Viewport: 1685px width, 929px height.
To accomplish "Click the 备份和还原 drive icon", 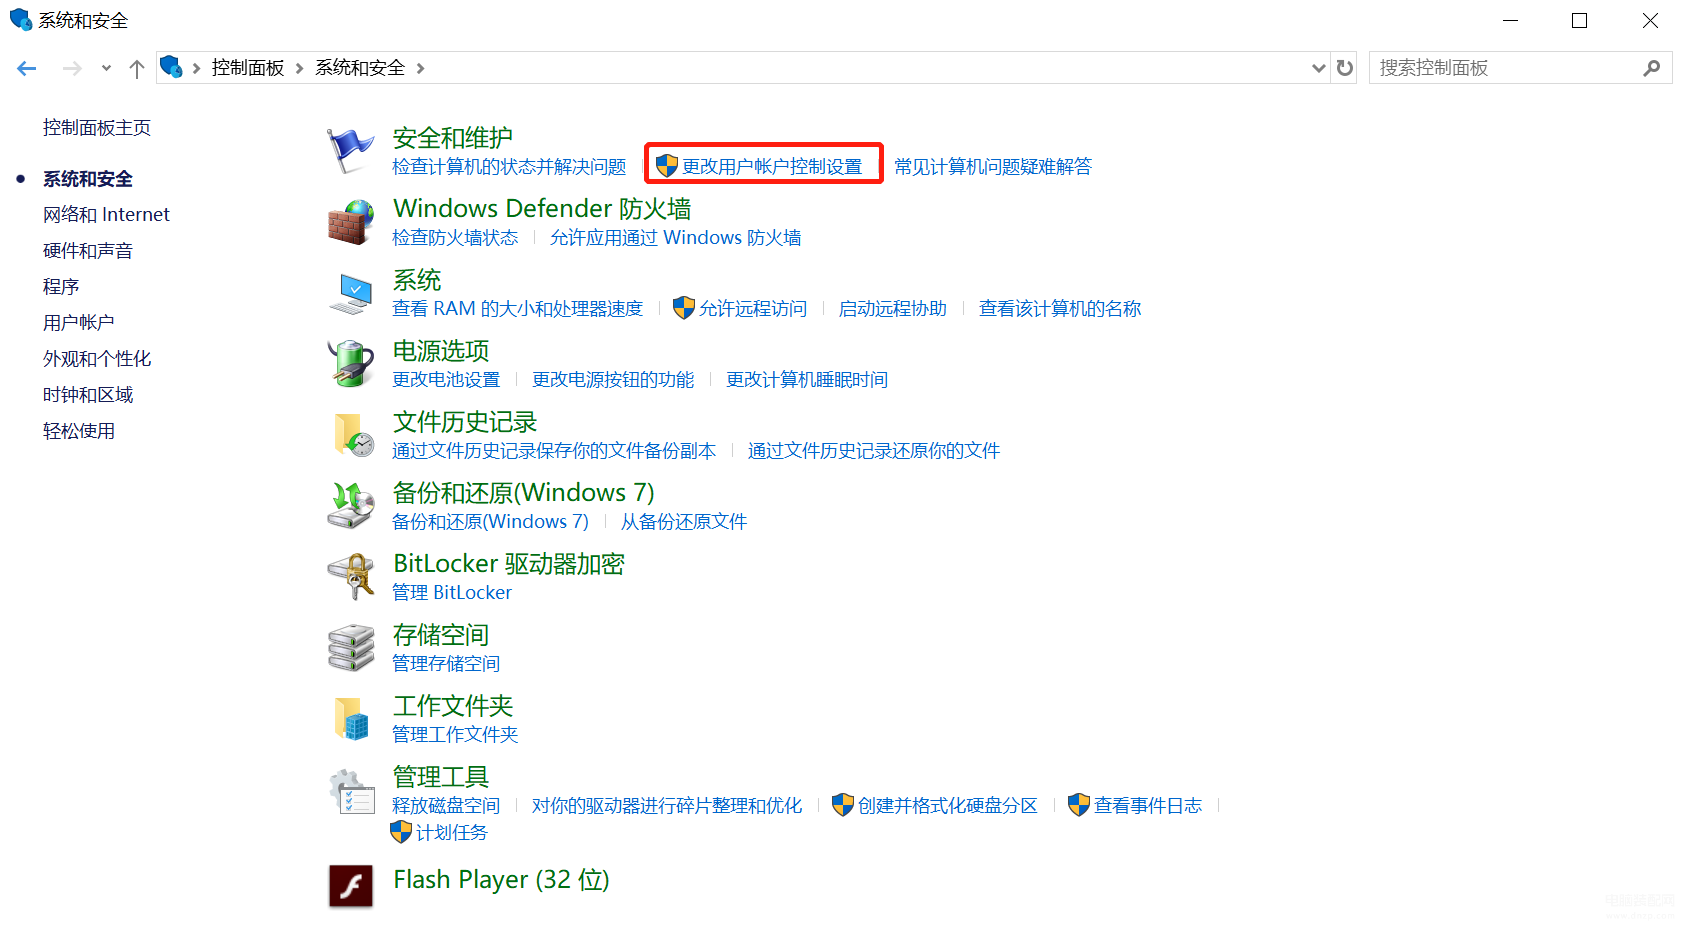I will pos(350,505).
